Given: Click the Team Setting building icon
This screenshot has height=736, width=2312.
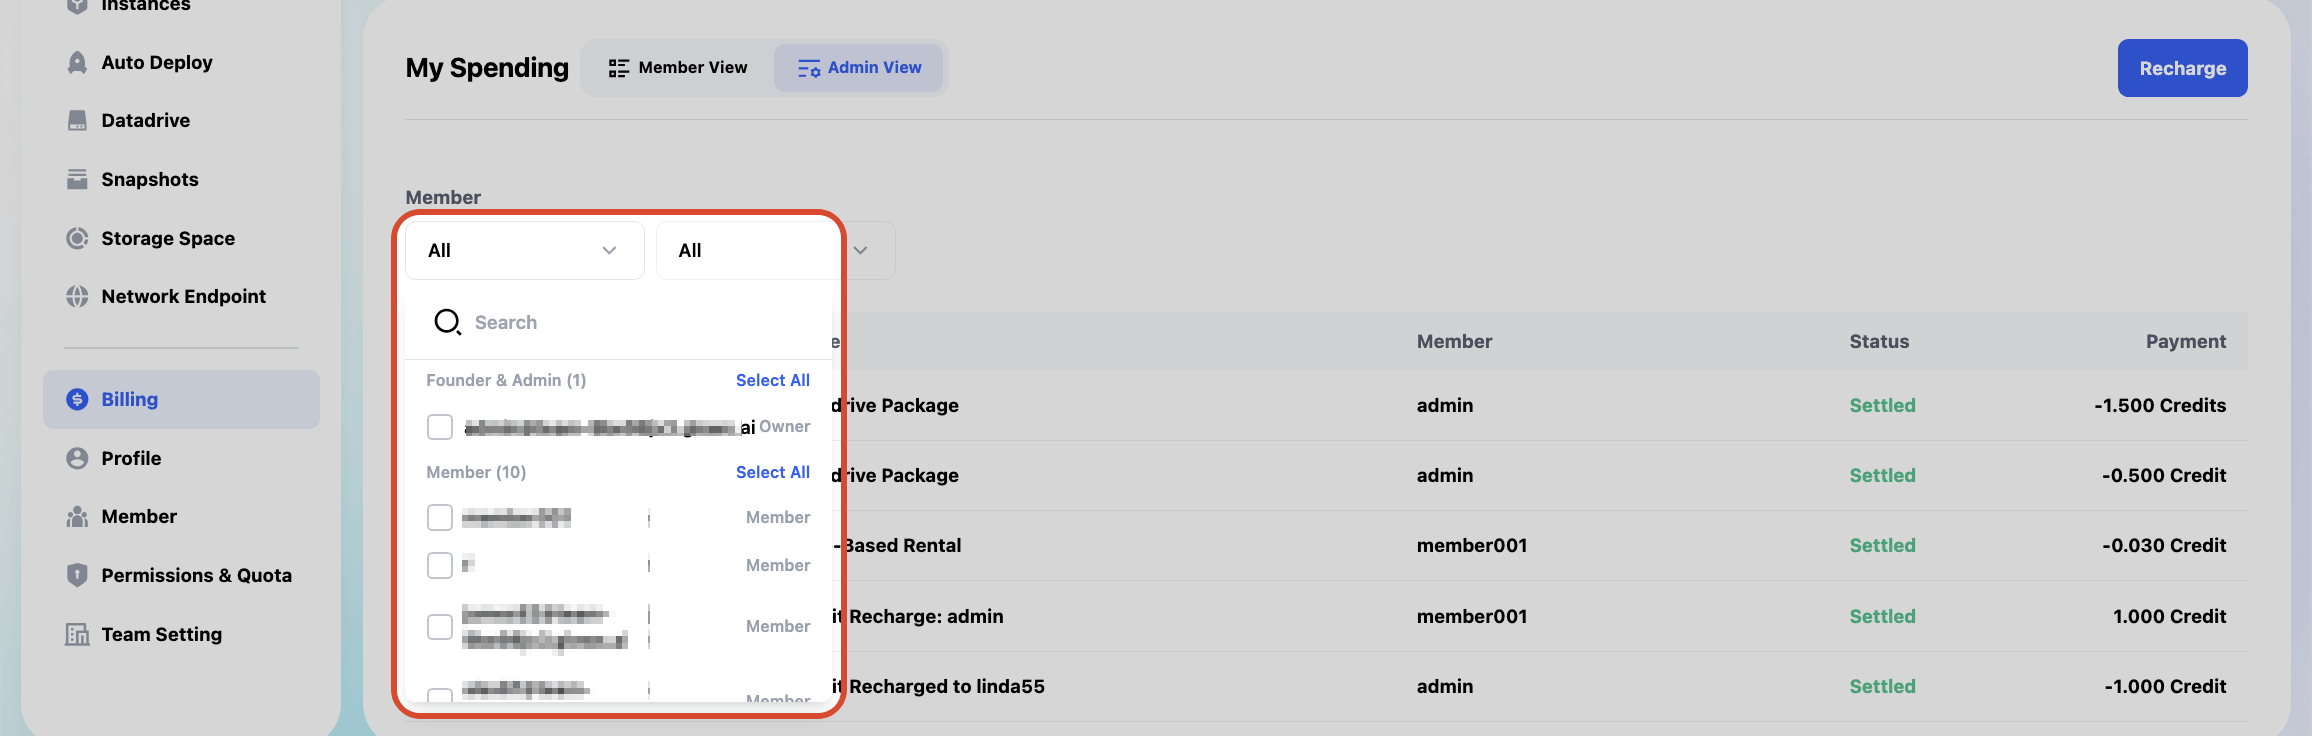Looking at the screenshot, I should pos(77,634).
